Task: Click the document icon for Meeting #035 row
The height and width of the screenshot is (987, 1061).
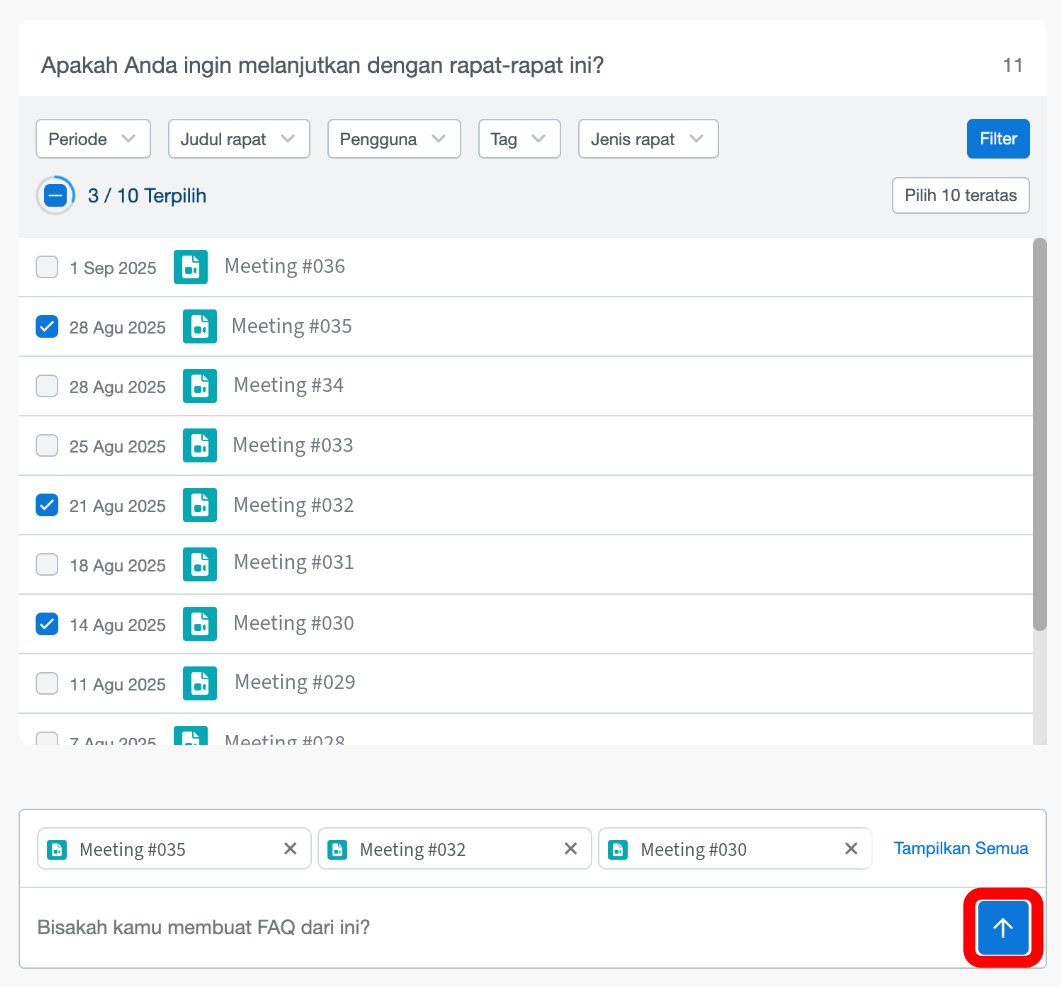Action: coord(200,326)
